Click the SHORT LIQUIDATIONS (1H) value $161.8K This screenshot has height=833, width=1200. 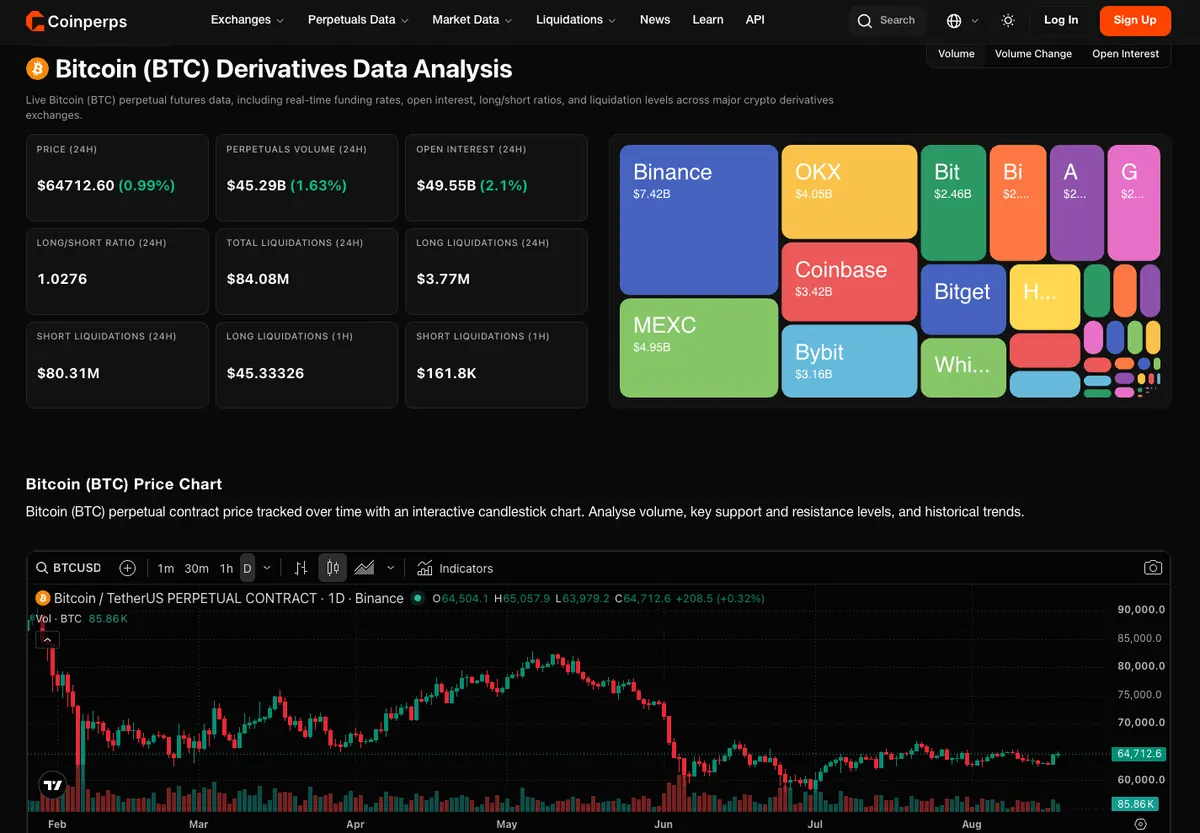pos(448,373)
